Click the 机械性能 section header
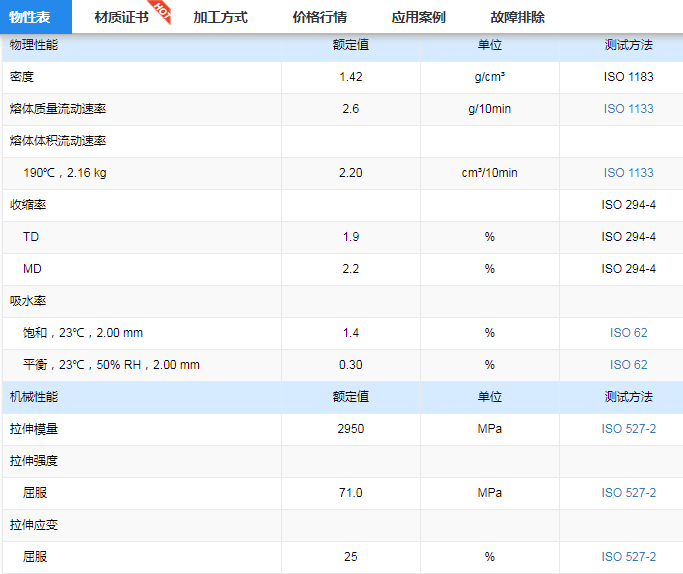Image resolution: width=683 pixels, height=574 pixels. click(34, 397)
